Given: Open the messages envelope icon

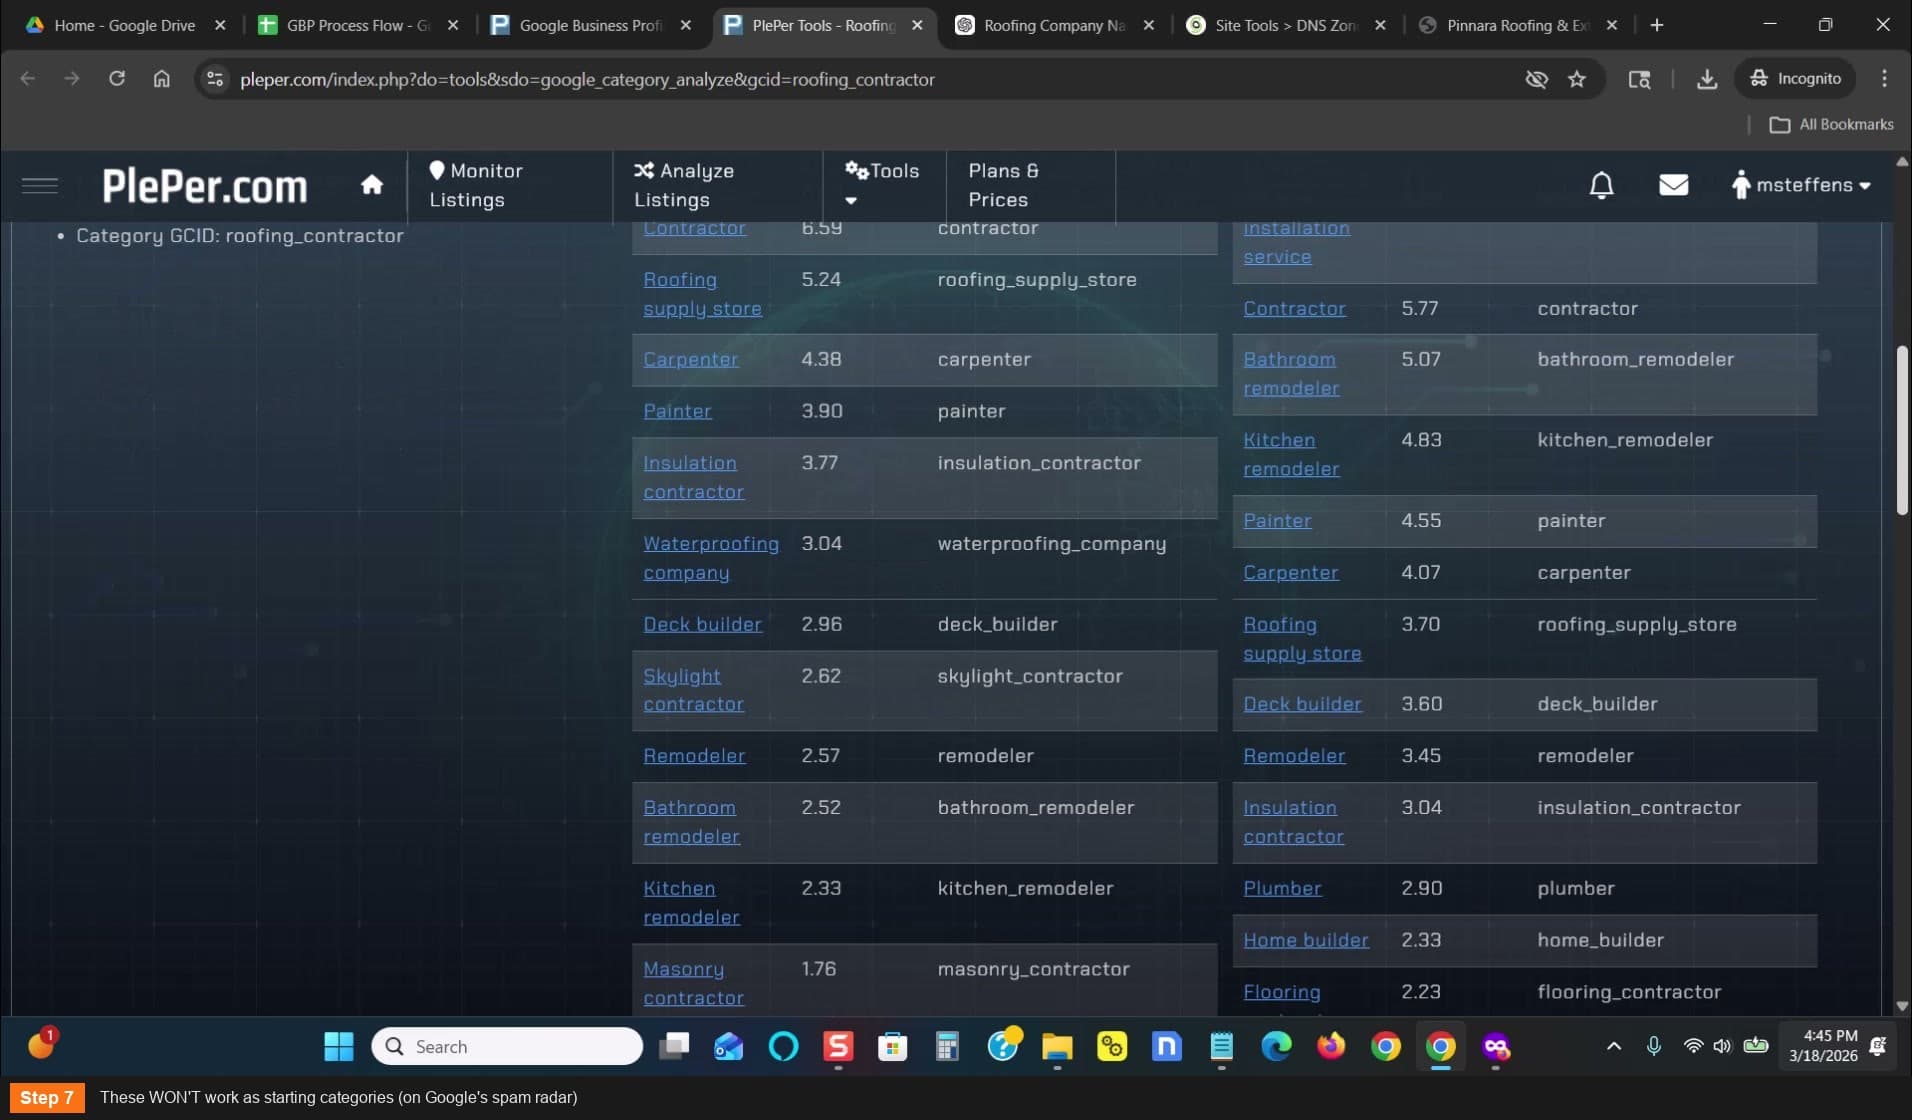Looking at the screenshot, I should pos(1673,185).
